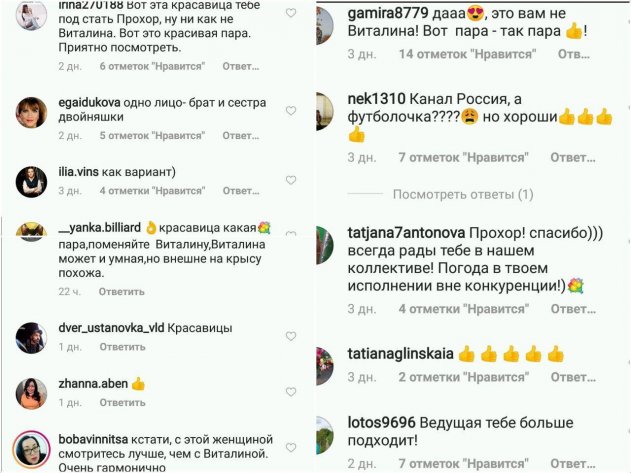Open zhanna.aben's profile avatar

[x=31, y=393]
